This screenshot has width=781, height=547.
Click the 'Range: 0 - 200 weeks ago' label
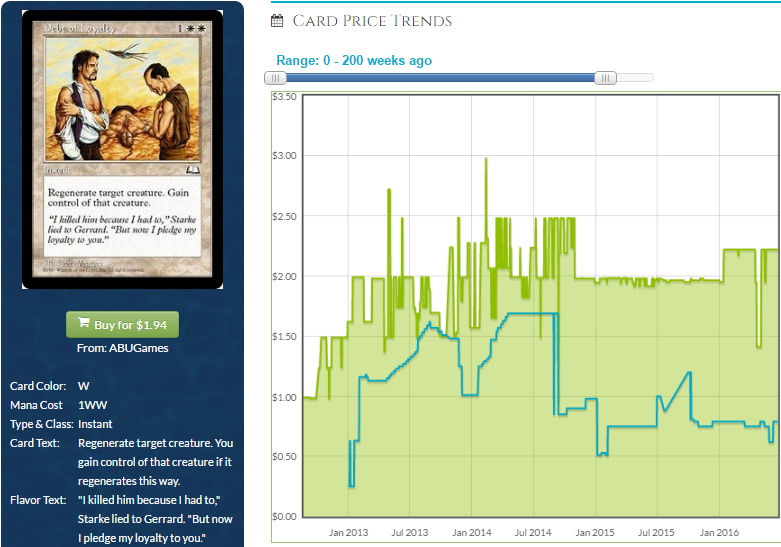[x=354, y=60]
